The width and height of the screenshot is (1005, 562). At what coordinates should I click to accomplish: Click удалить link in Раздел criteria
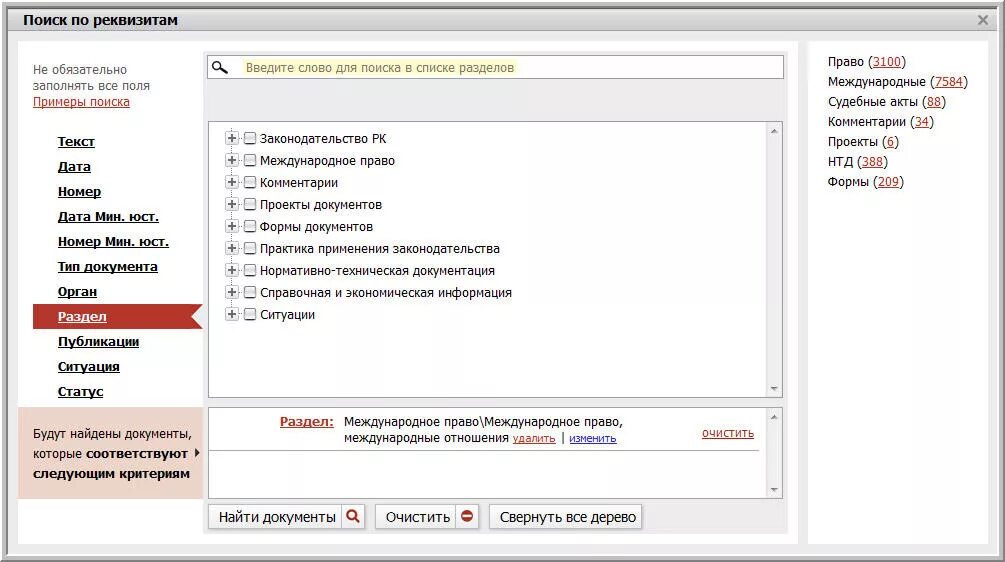[534, 438]
